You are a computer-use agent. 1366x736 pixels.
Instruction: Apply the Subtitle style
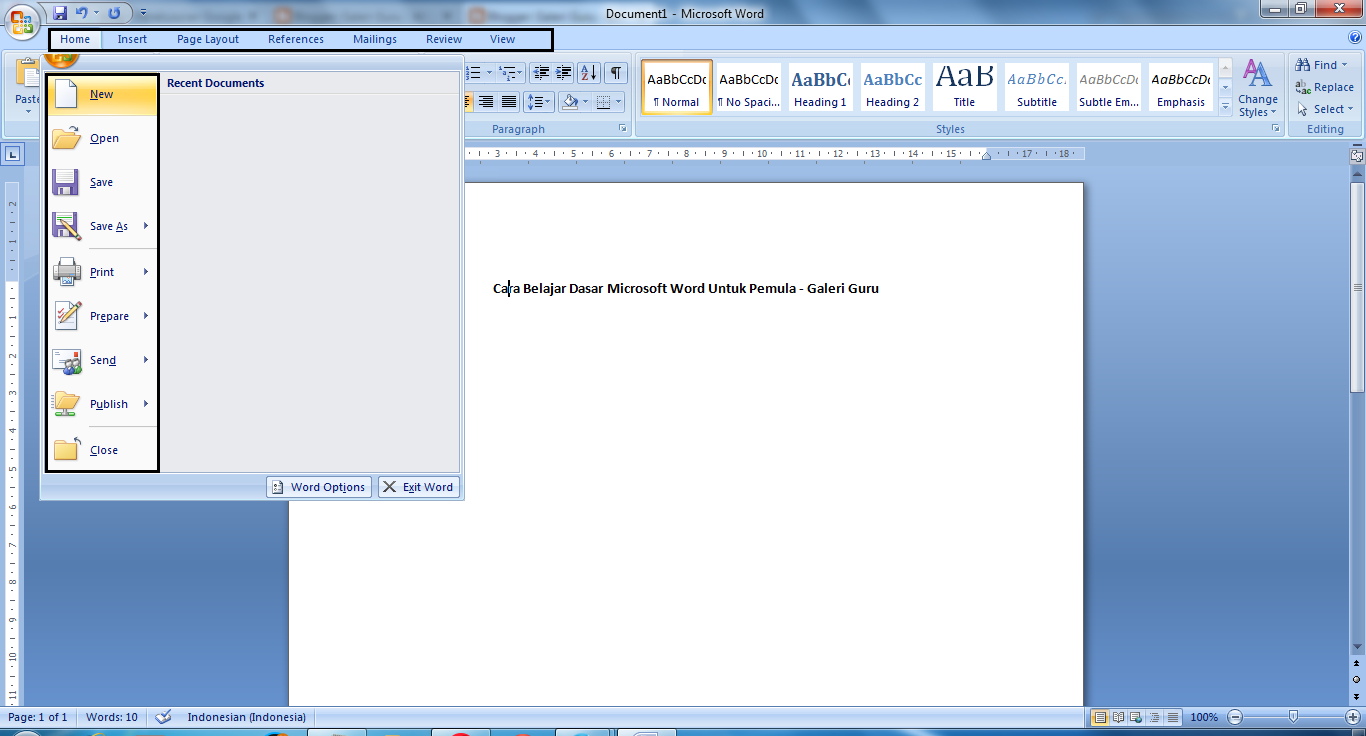[x=1037, y=87]
